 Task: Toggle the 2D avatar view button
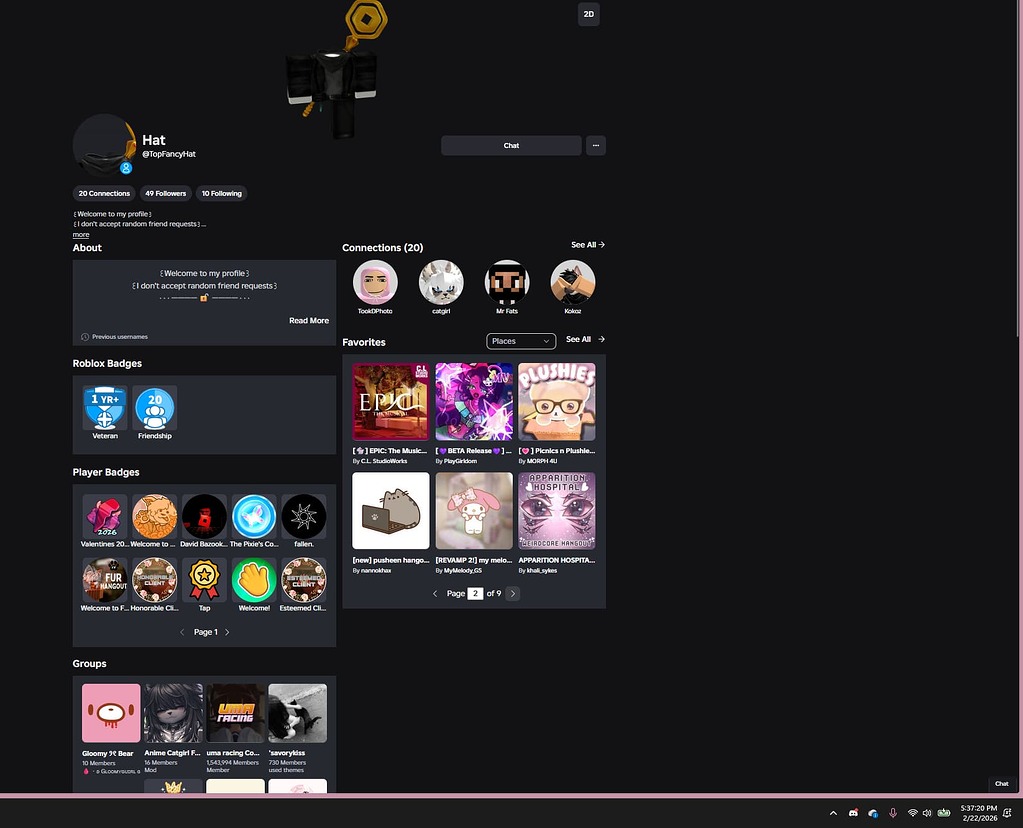588,14
